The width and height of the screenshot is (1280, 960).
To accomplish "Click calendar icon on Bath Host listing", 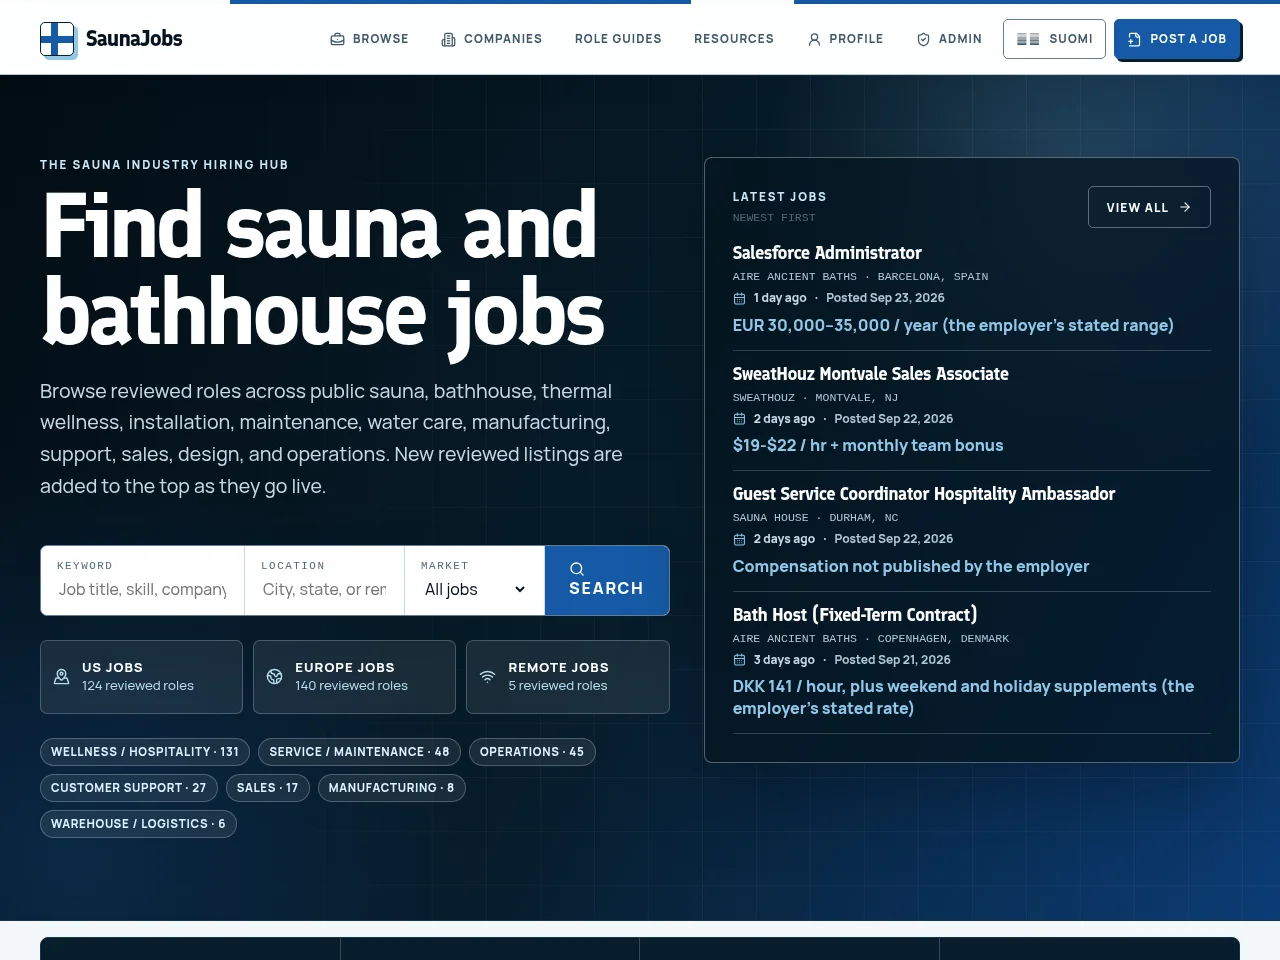I will pos(740,660).
